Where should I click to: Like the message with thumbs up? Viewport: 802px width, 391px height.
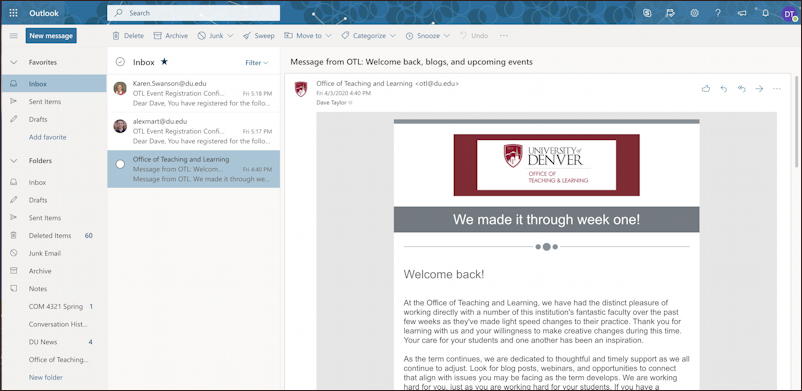[x=706, y=89]
